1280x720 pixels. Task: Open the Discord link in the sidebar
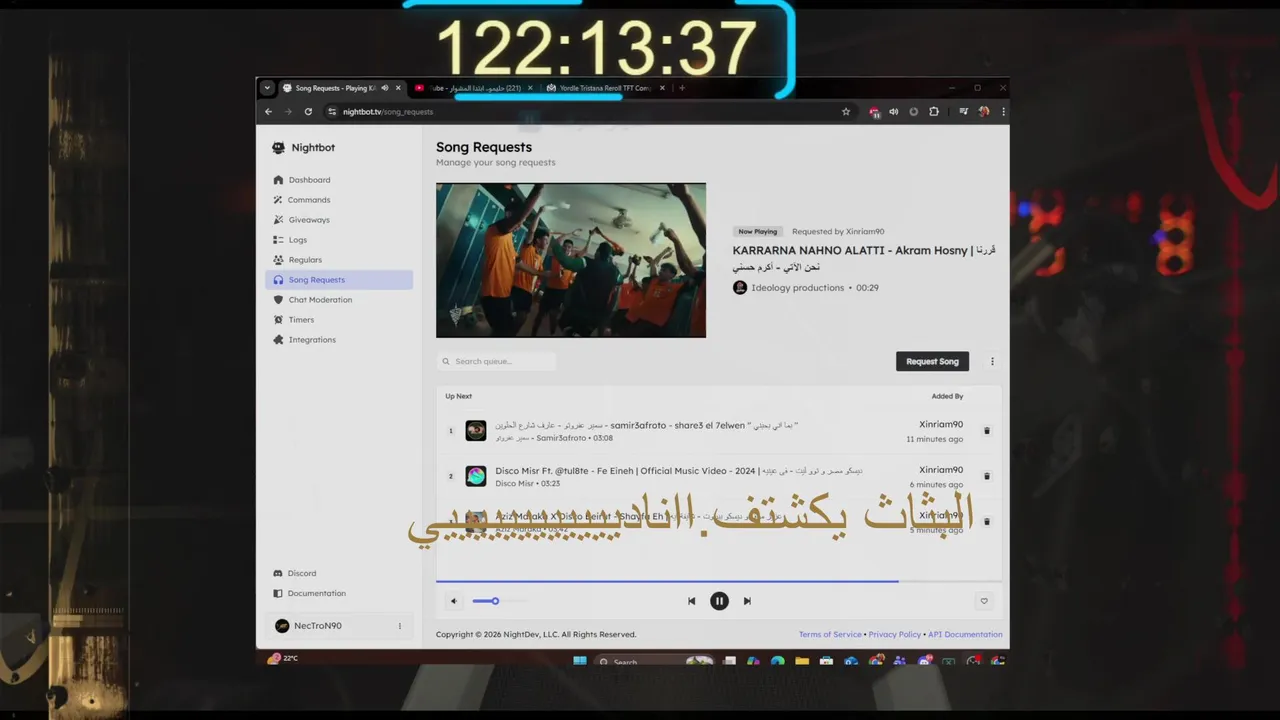(x=295, y=573)
